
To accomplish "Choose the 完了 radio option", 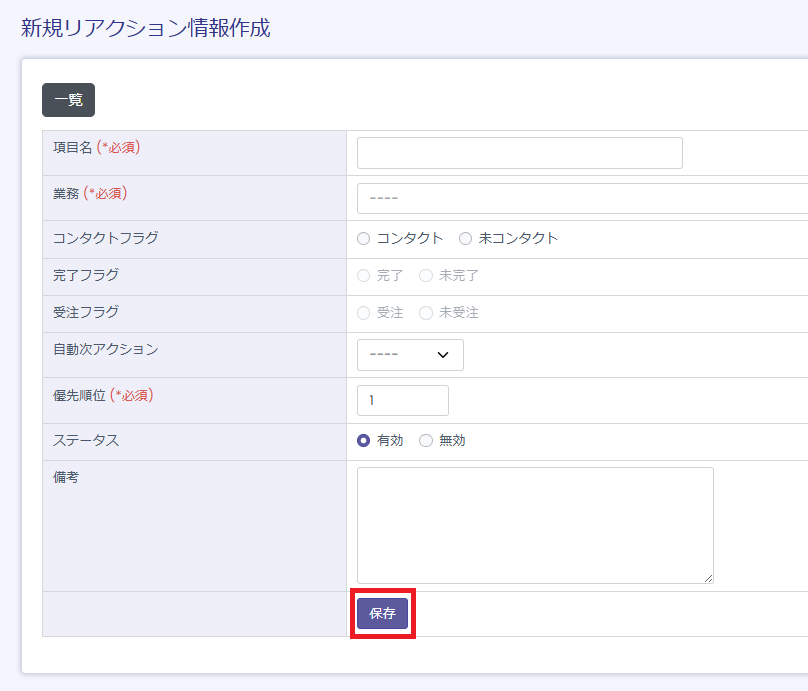I will (364, 276).
